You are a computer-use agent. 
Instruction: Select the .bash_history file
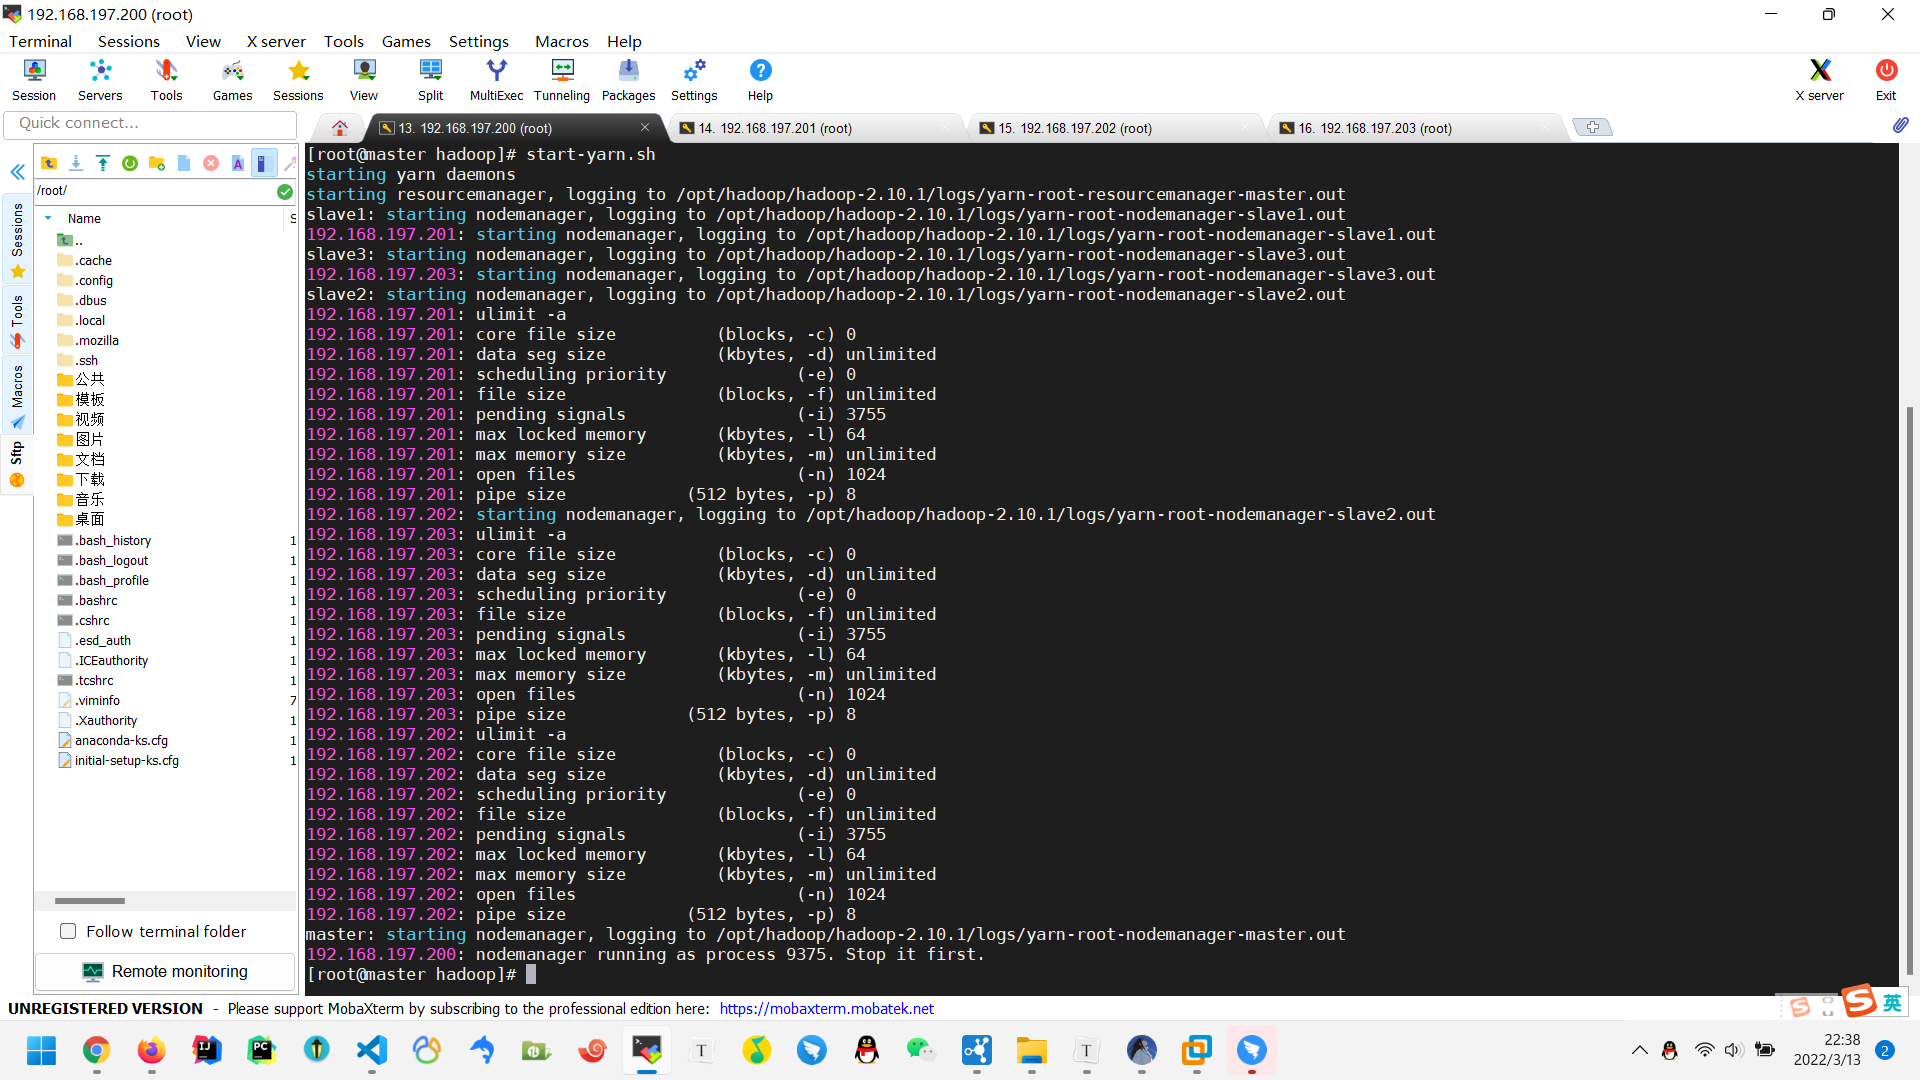pyautogui.click(x=113, y=540)
